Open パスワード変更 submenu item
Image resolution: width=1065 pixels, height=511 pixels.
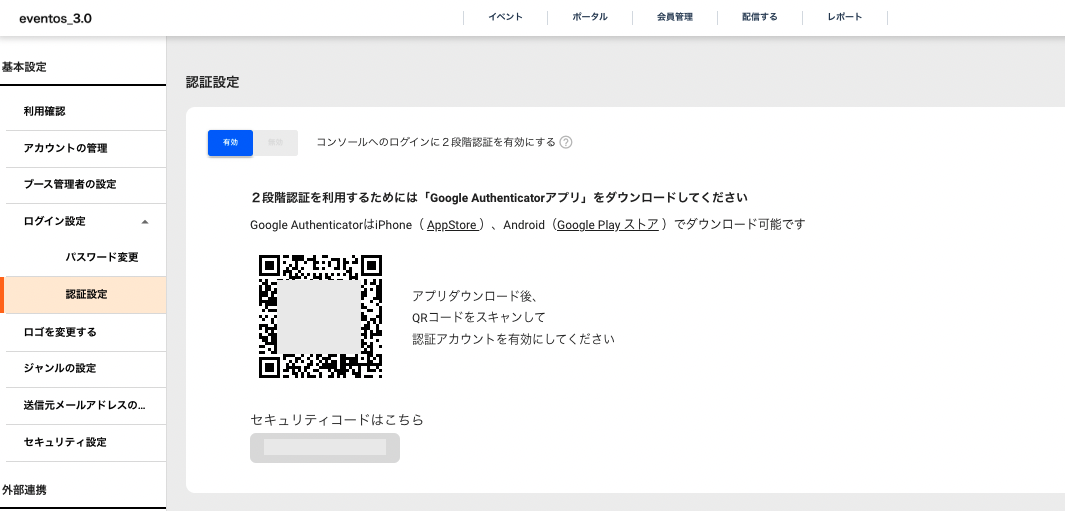(102, 257)
